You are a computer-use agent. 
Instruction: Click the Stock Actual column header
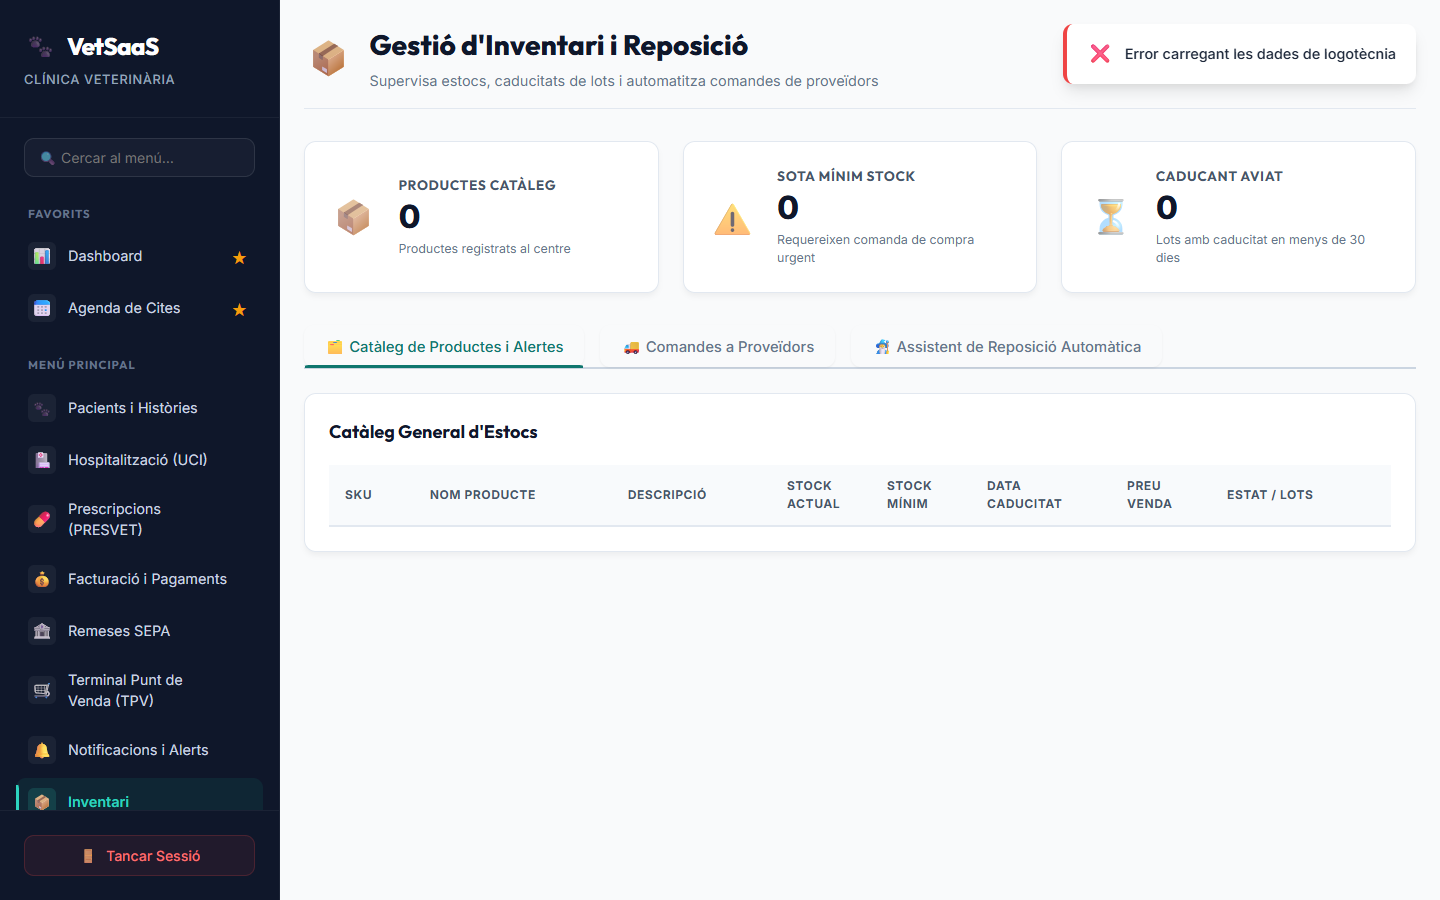813,495
